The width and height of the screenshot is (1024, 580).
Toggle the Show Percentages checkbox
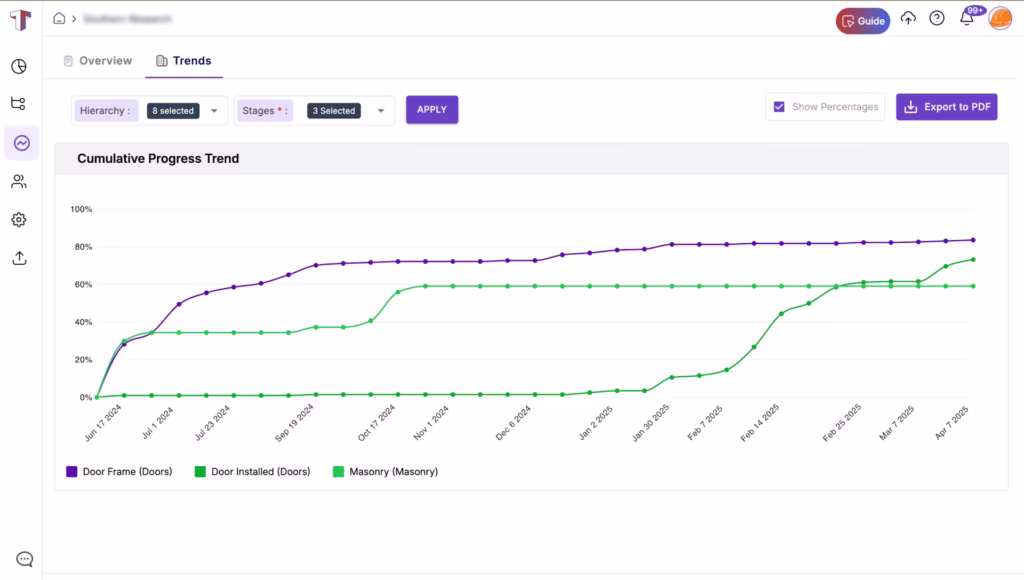pyautogui.click(x=779, y=106)
